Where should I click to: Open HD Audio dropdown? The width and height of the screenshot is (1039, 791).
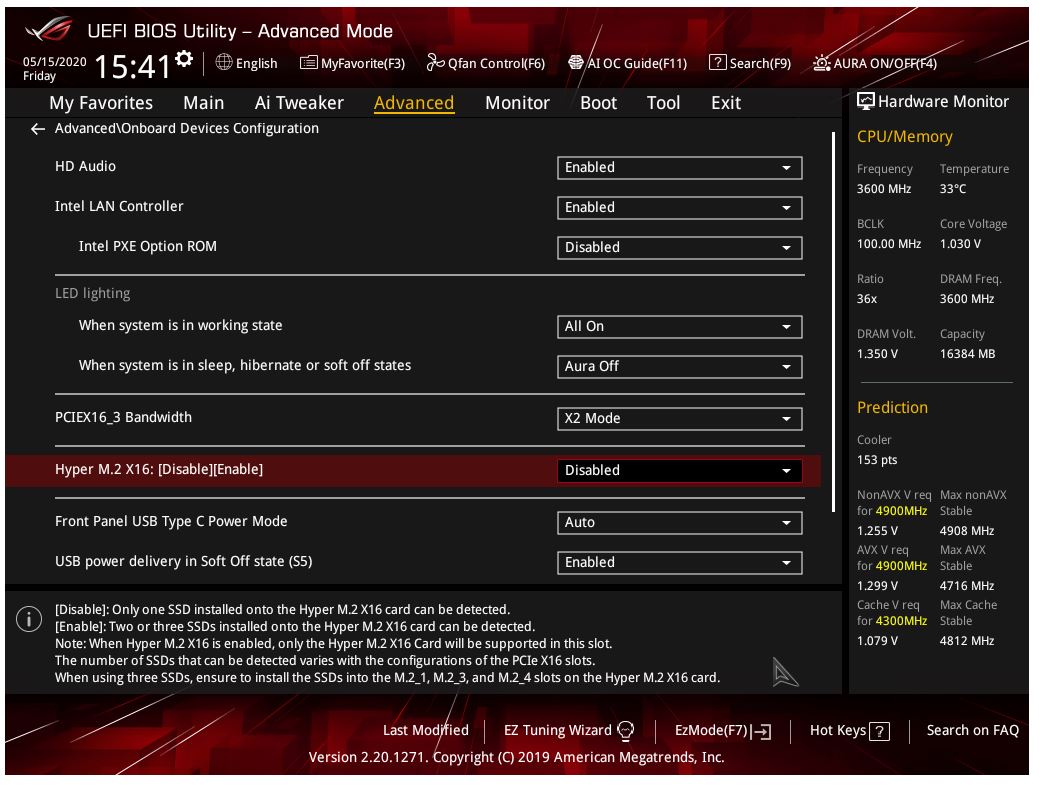click(x=679, y=168)
